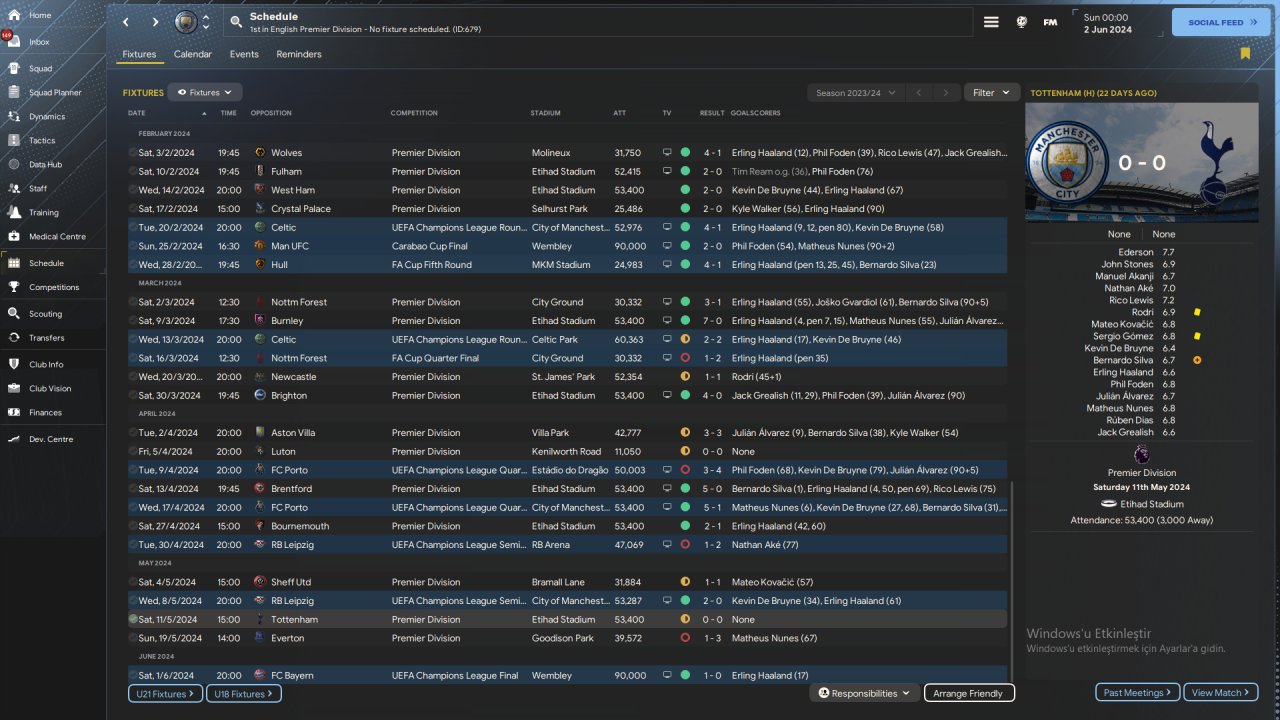Image resolution: width=1280 pixels, height=720 pixels.
Task: Open Schedule in the sidebar
Action: pyautogui.click(x=53, y=263)
